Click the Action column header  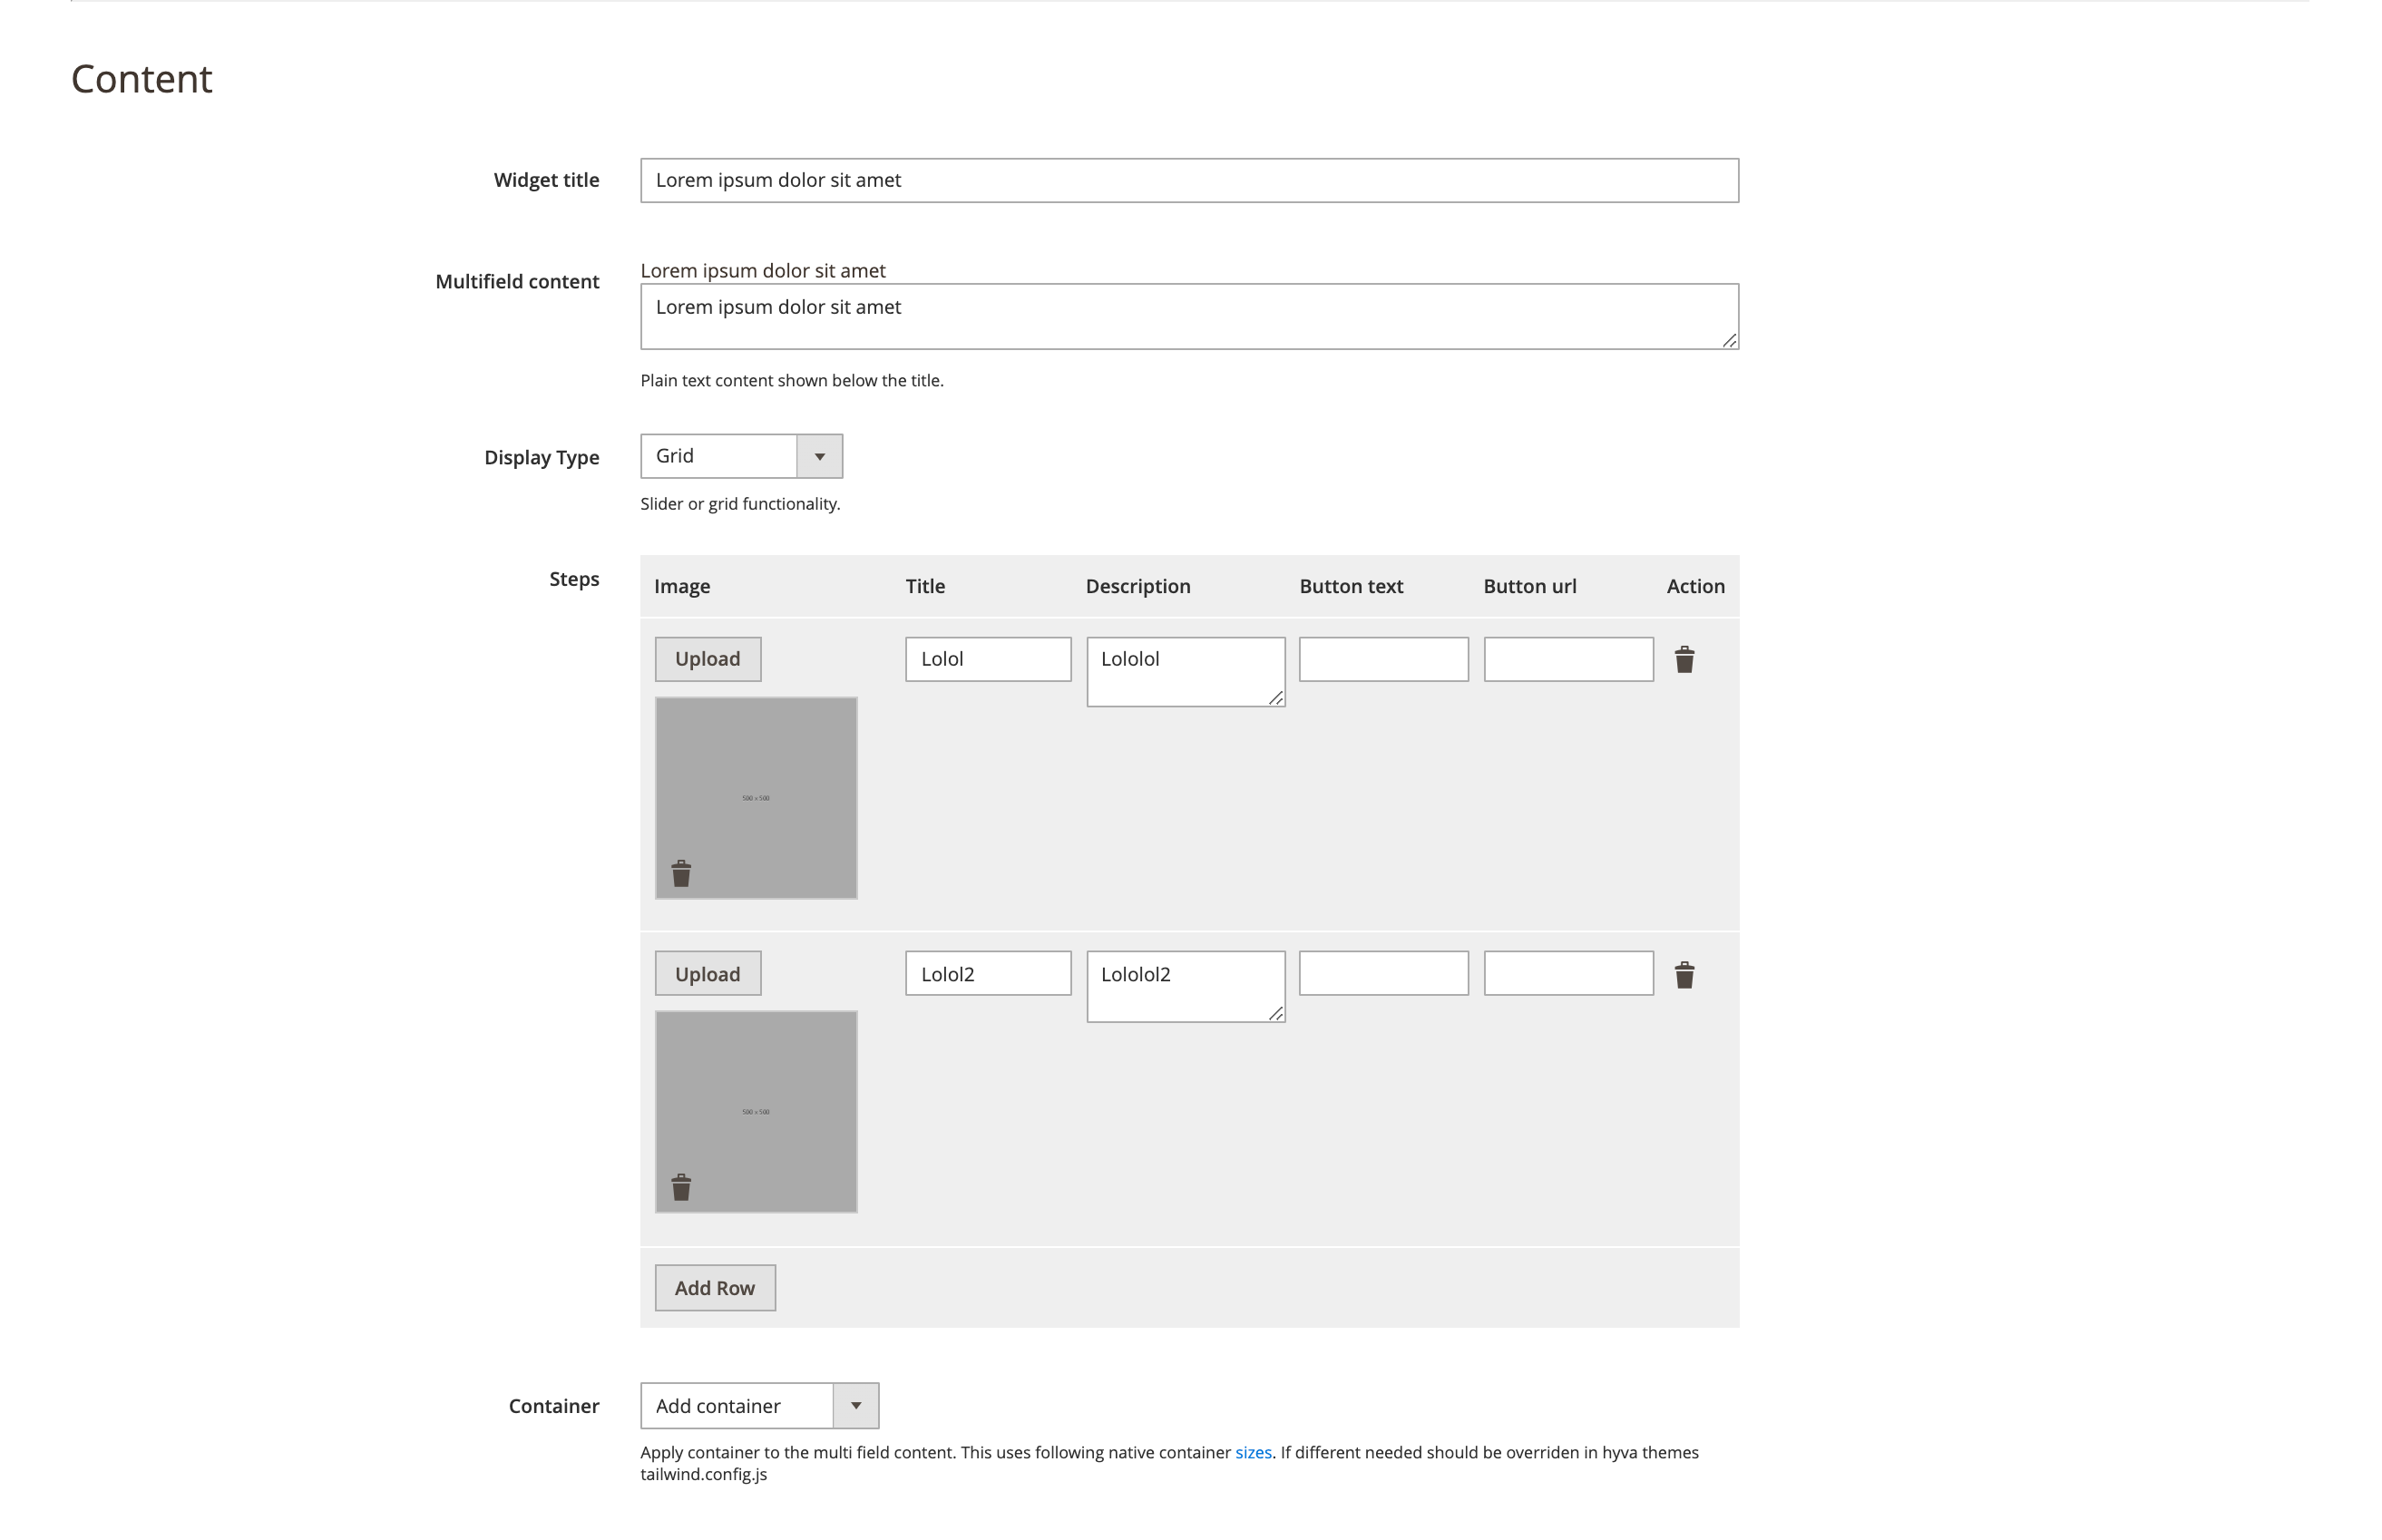coord(1695,586)
